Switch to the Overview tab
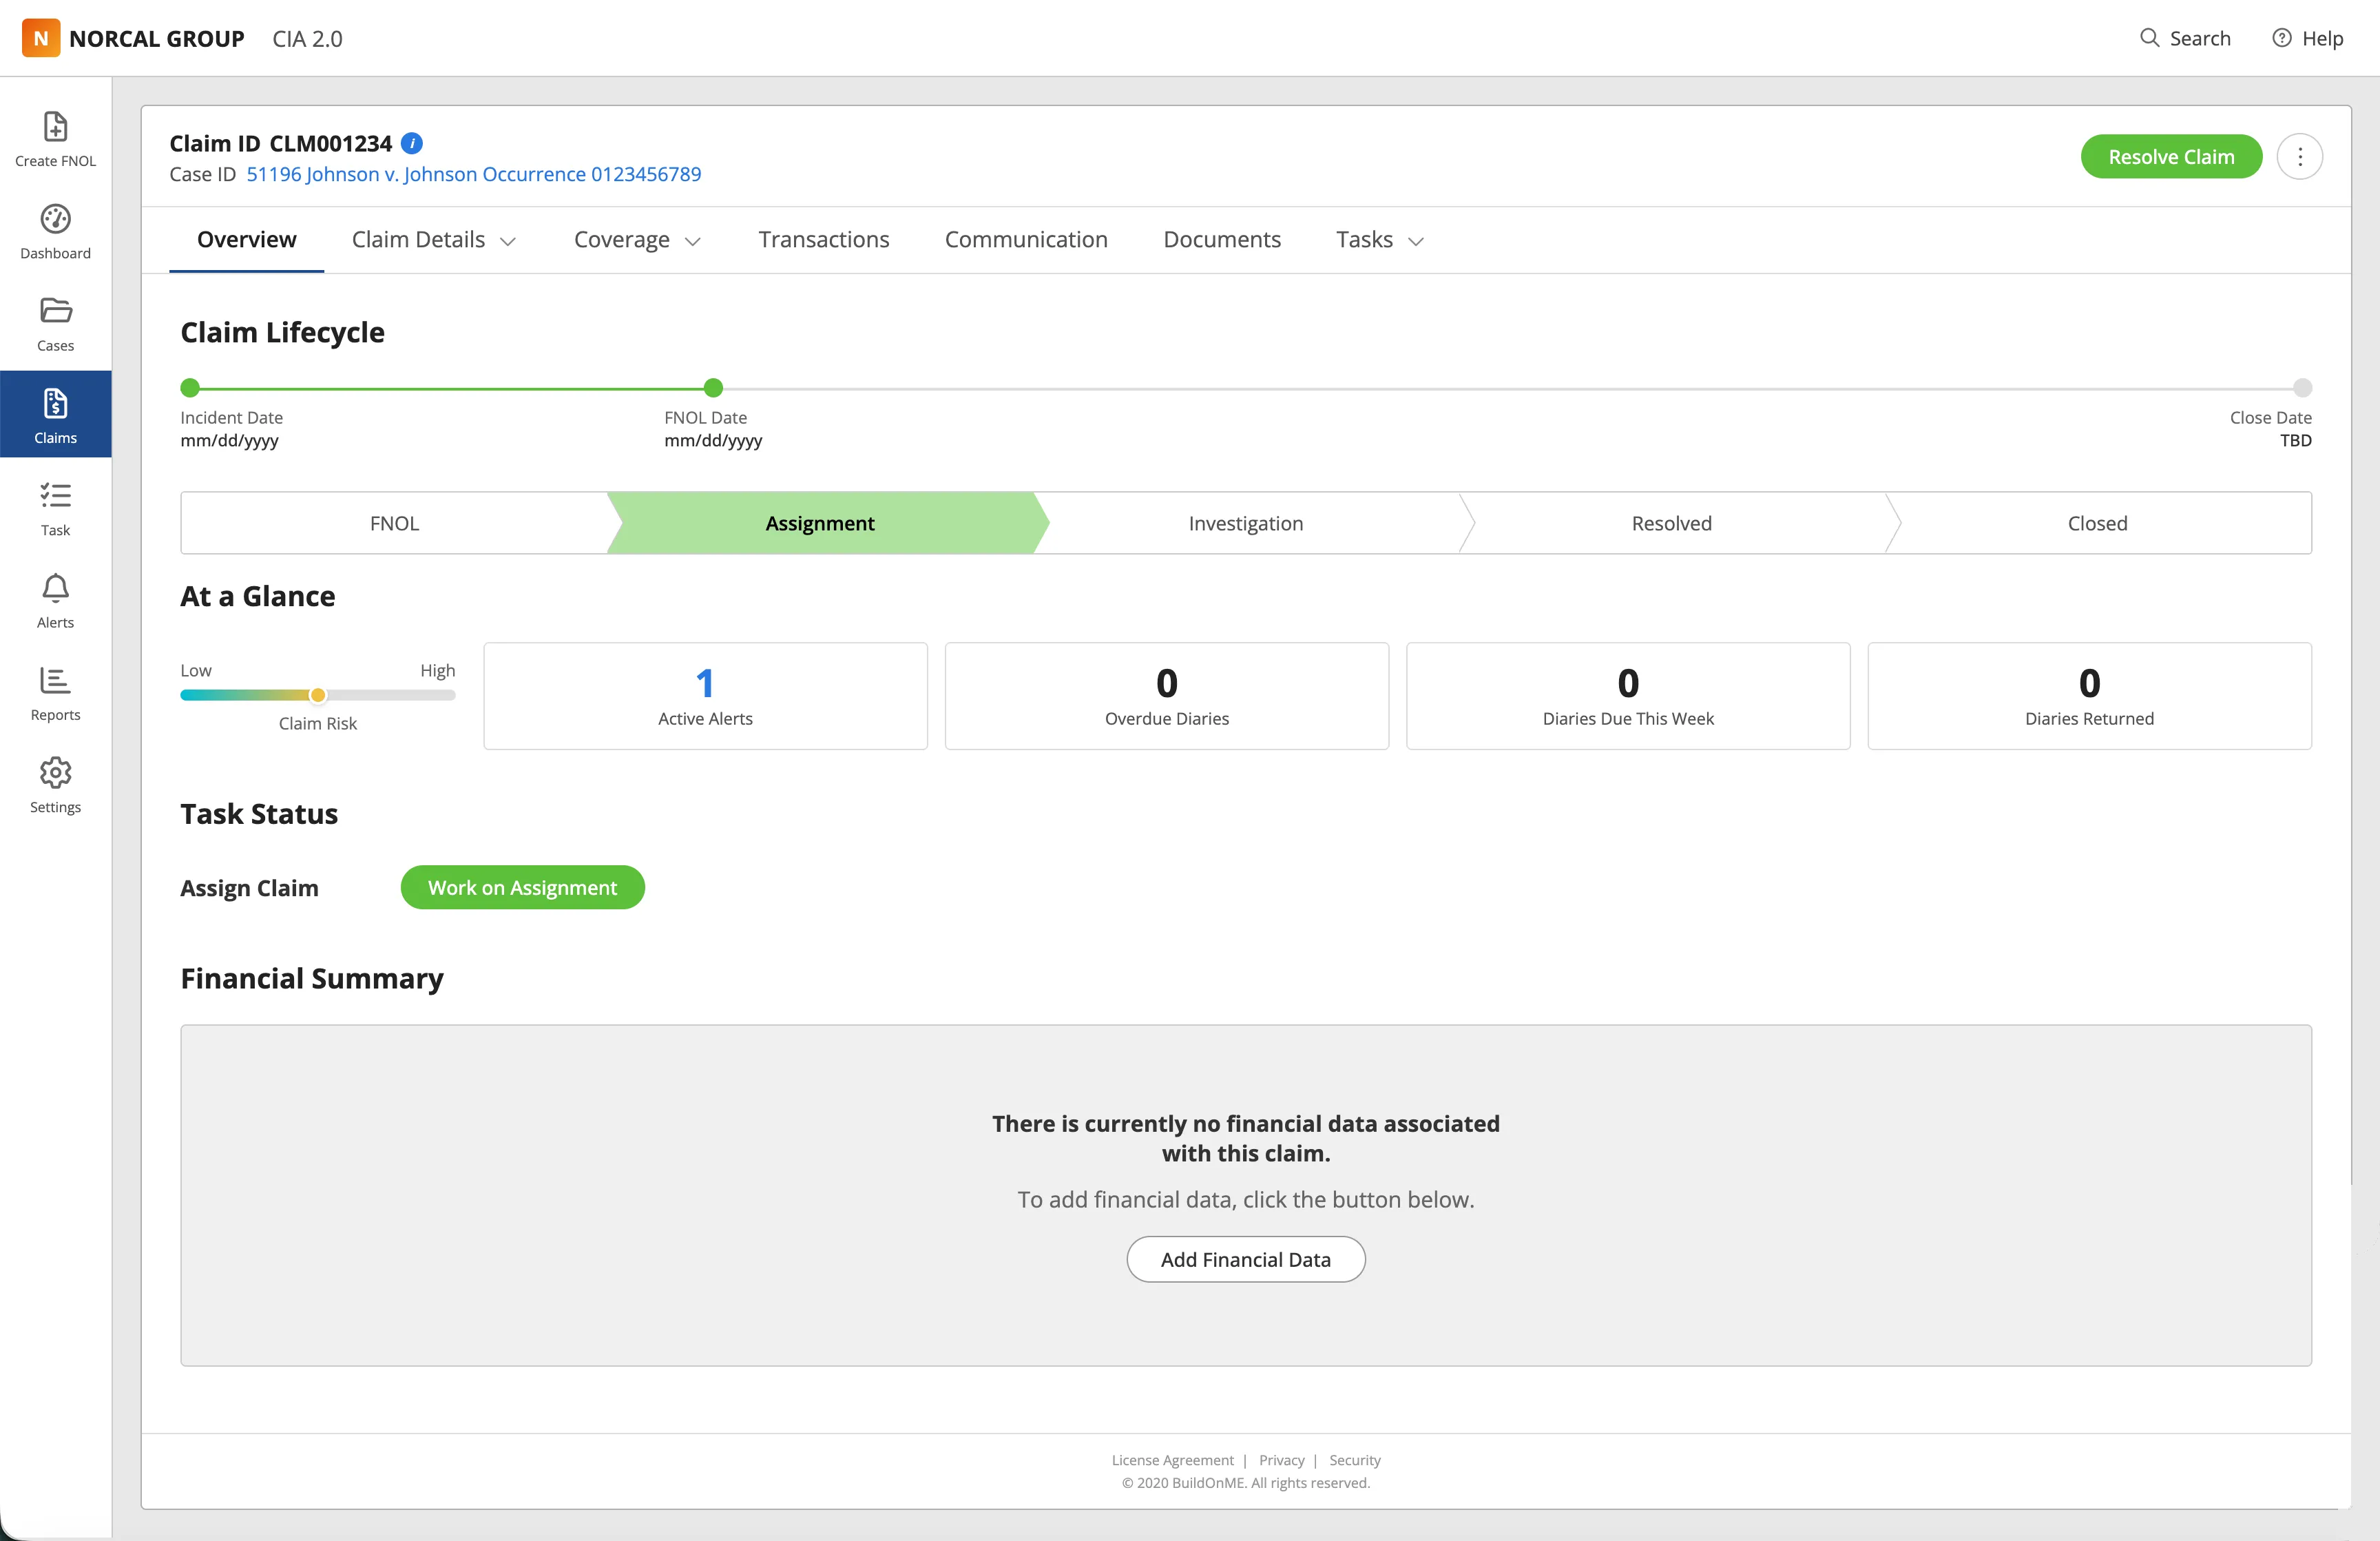The height and width of the screenshot is (1541, 2380). pos(246,240)
